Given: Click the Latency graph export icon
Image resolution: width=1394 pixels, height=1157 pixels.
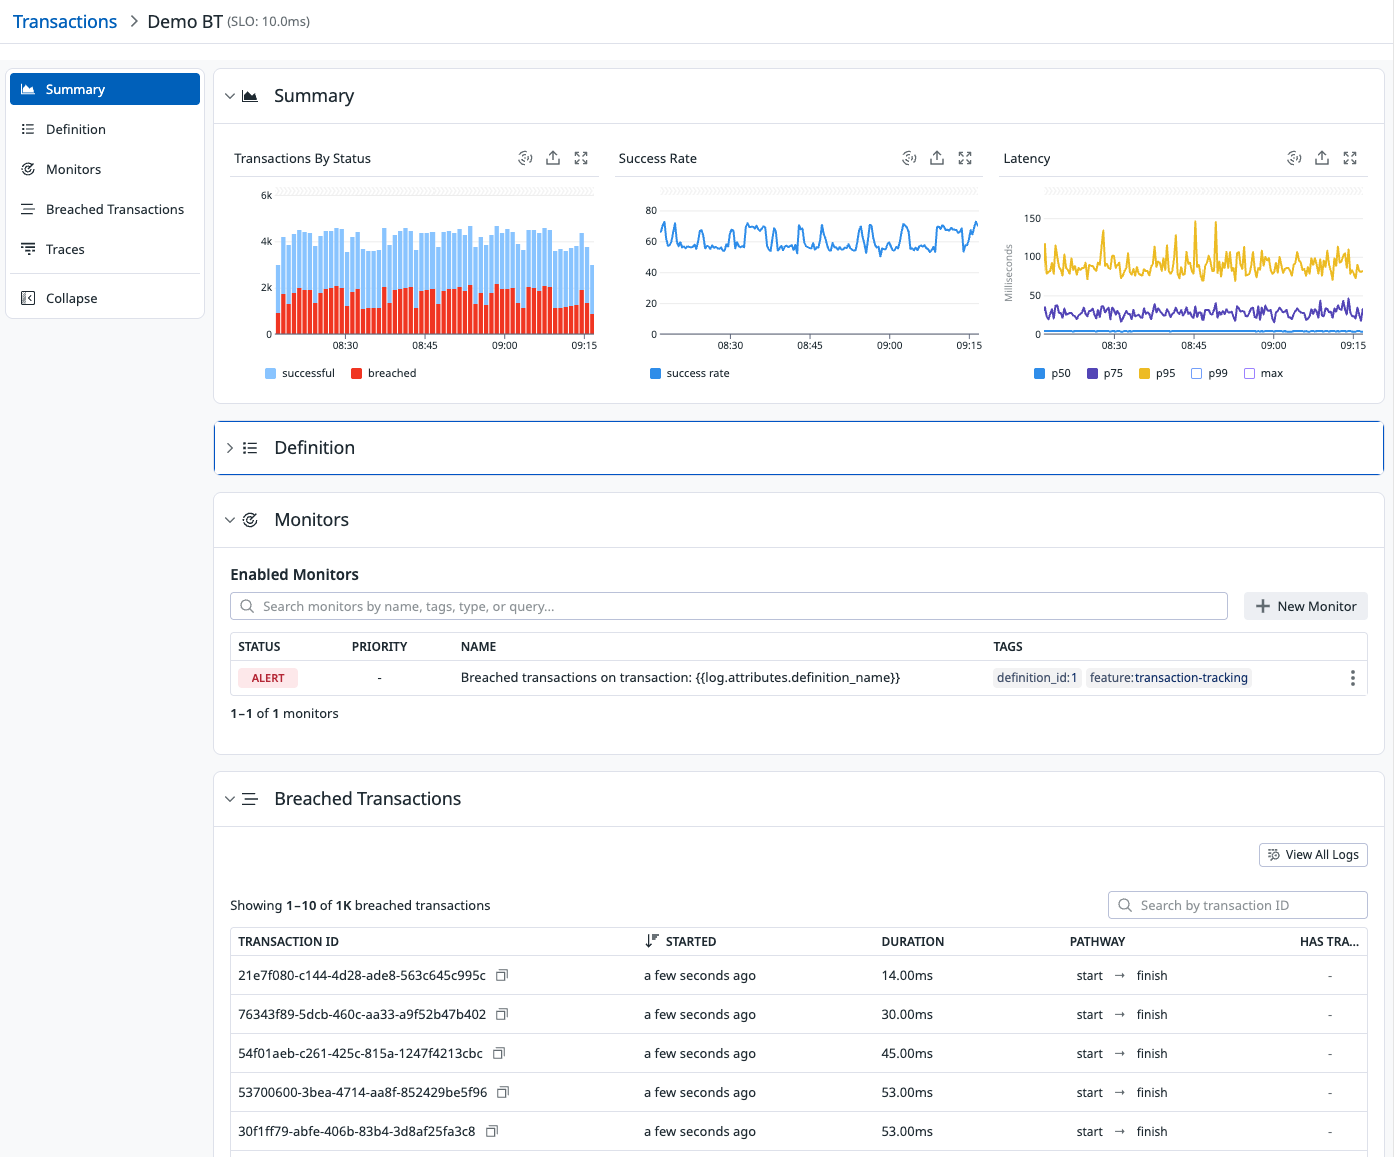Looking at the screenshot, I should click(1322, 158).
